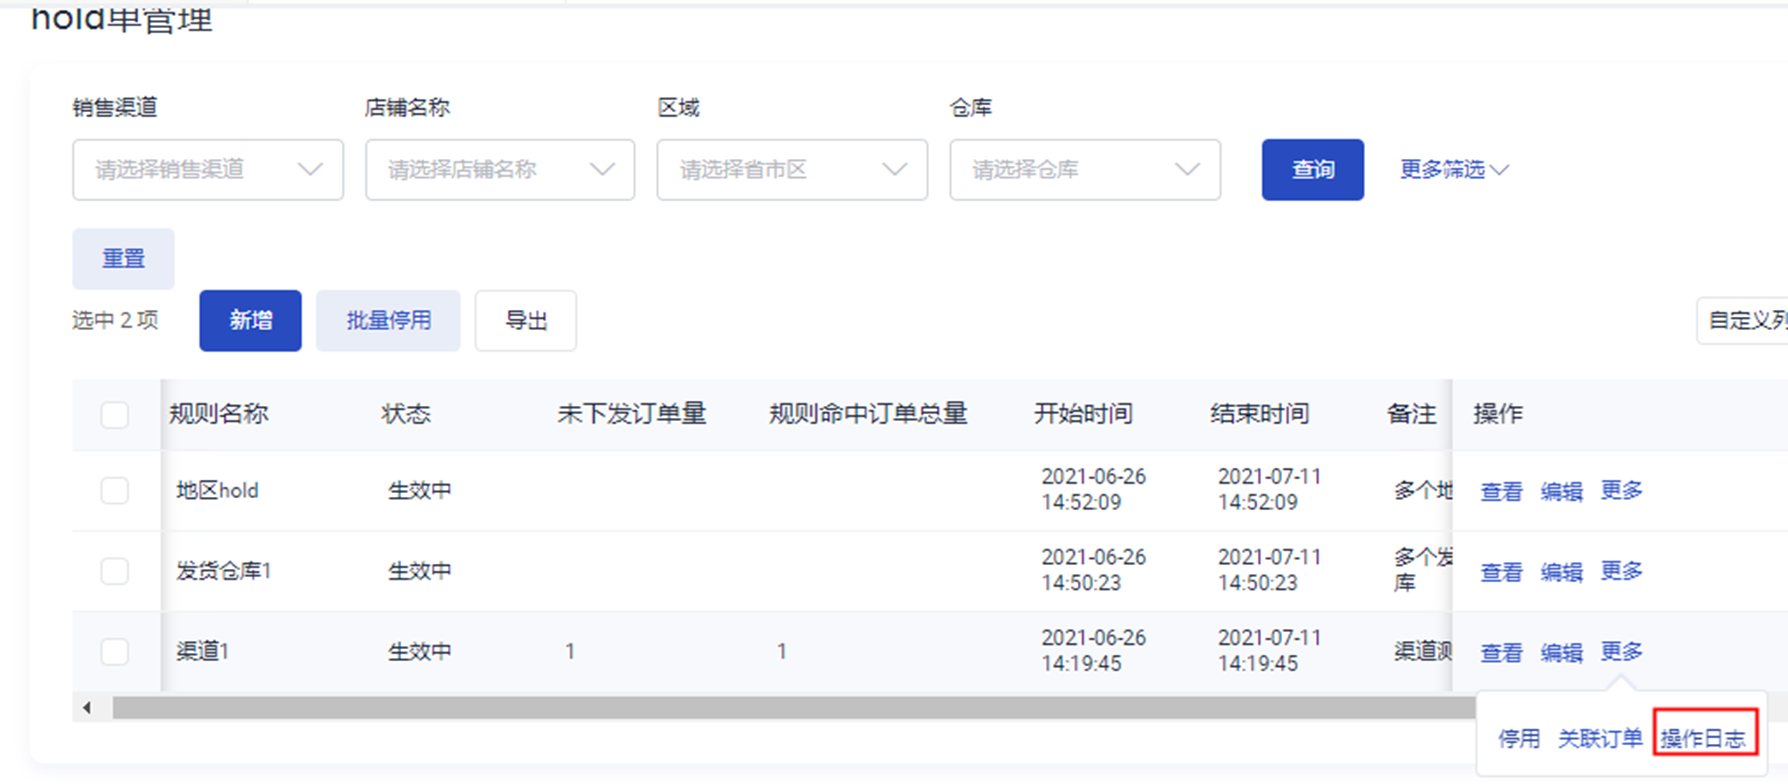Open 更多 for 地区hold row

(x=1621, y=490)
